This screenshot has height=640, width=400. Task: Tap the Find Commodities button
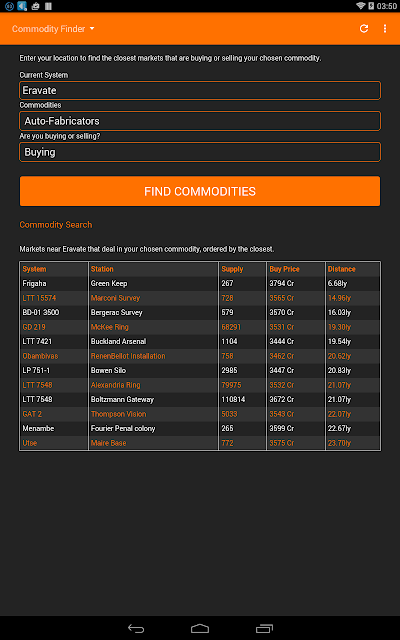click(200, 191)
